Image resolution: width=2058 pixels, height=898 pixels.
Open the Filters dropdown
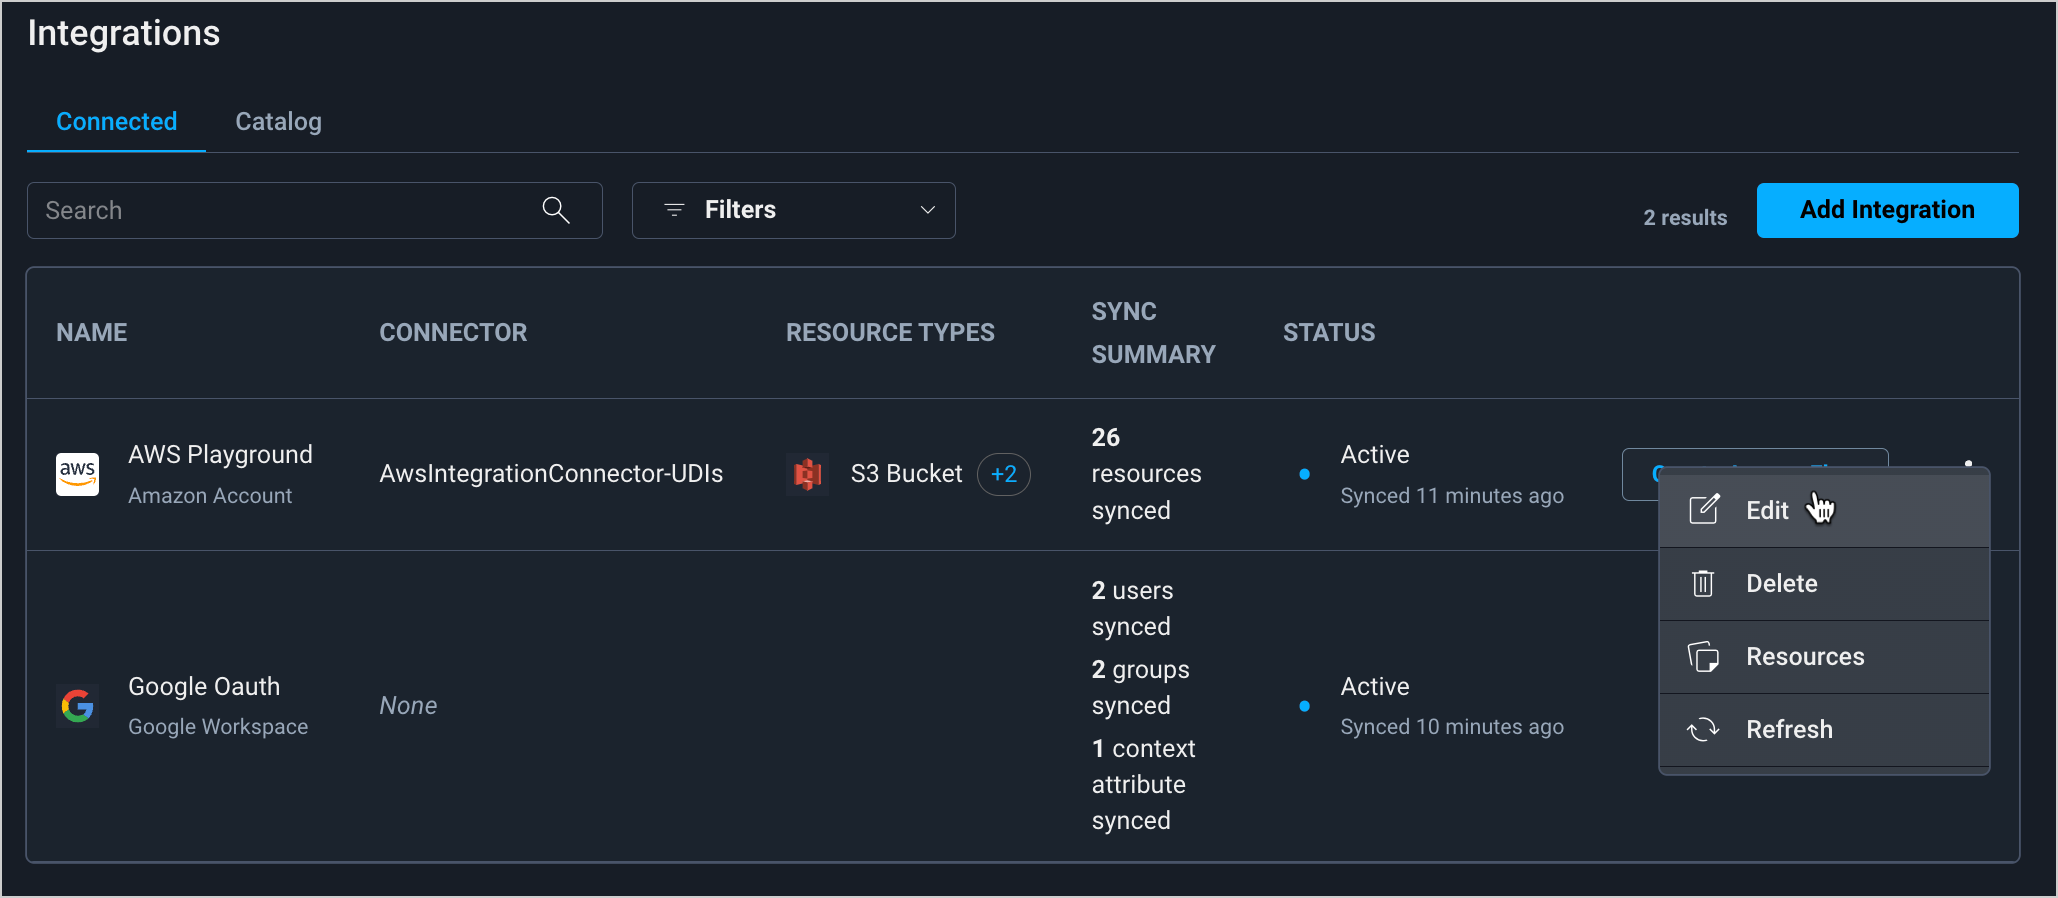(793, 210)
